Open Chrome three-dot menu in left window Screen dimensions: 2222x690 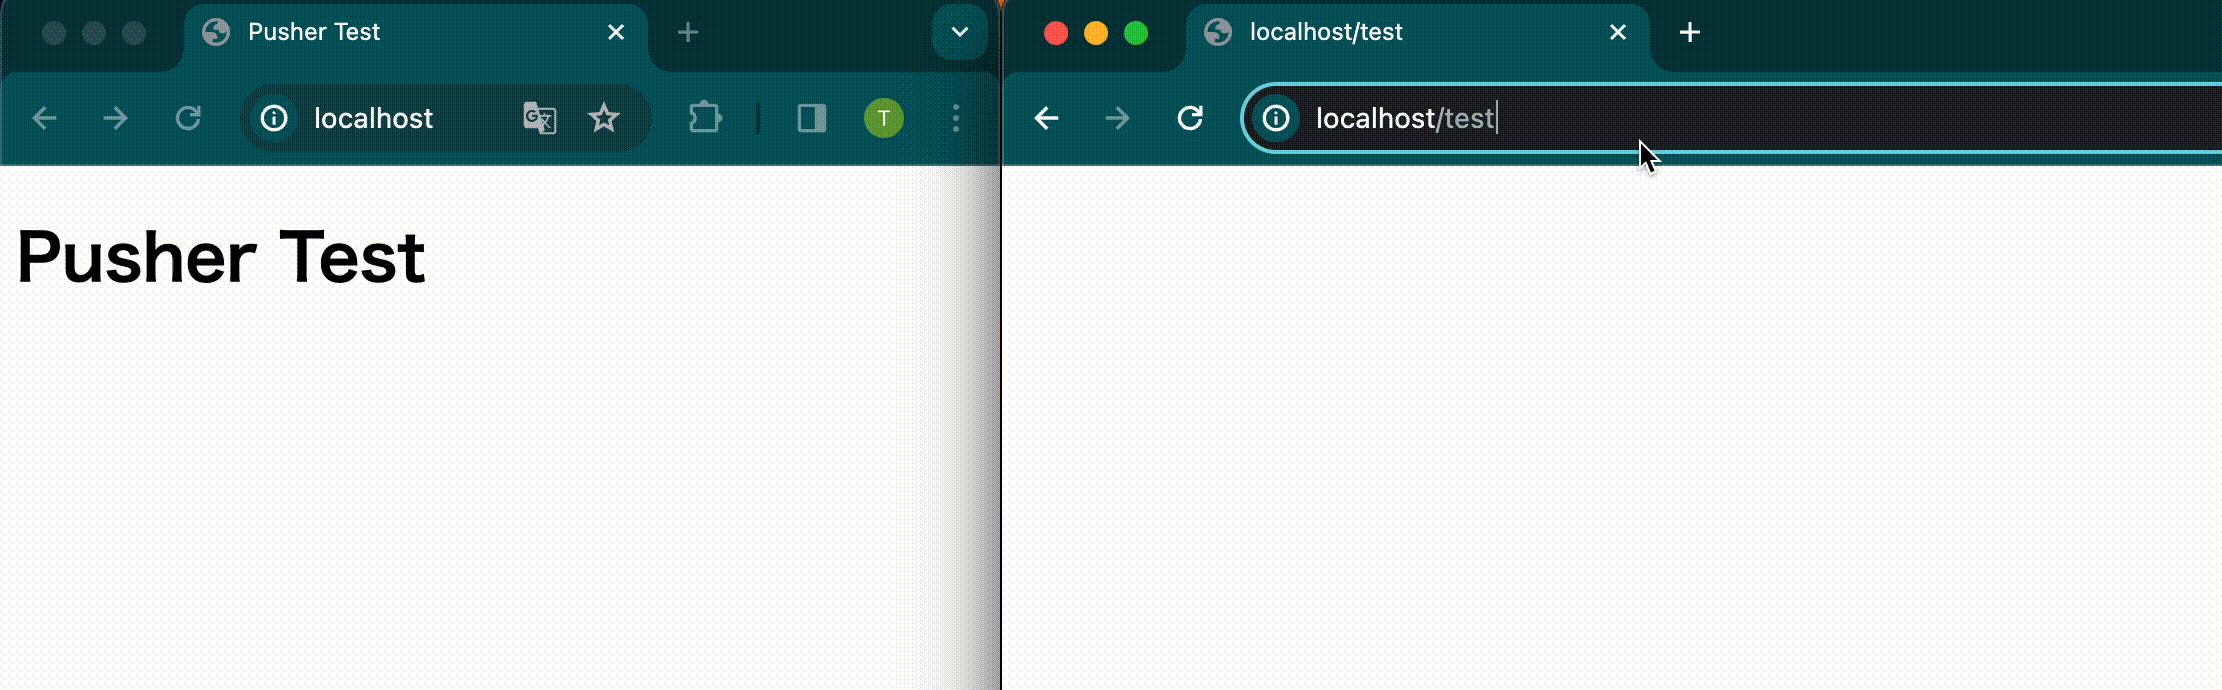956,119
